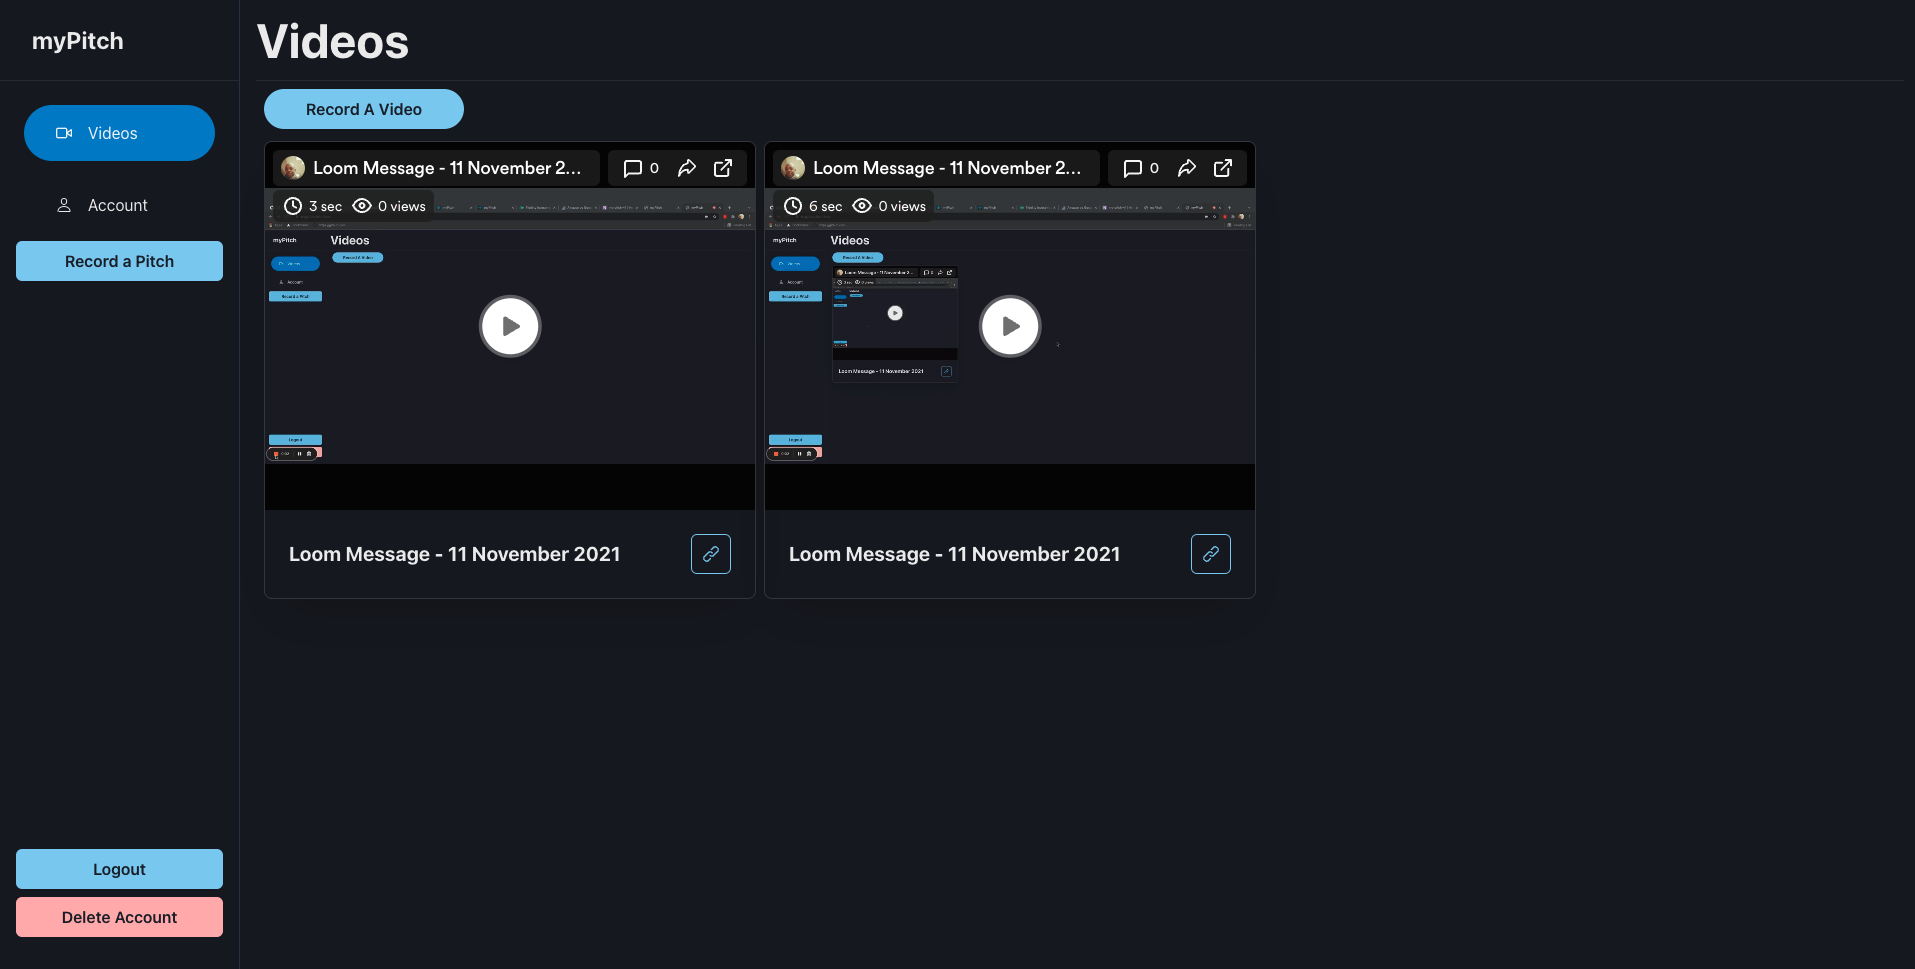1915x969 pixels.
Task: Click the Record a Pitch button
Action: click(x=119, y=261)
